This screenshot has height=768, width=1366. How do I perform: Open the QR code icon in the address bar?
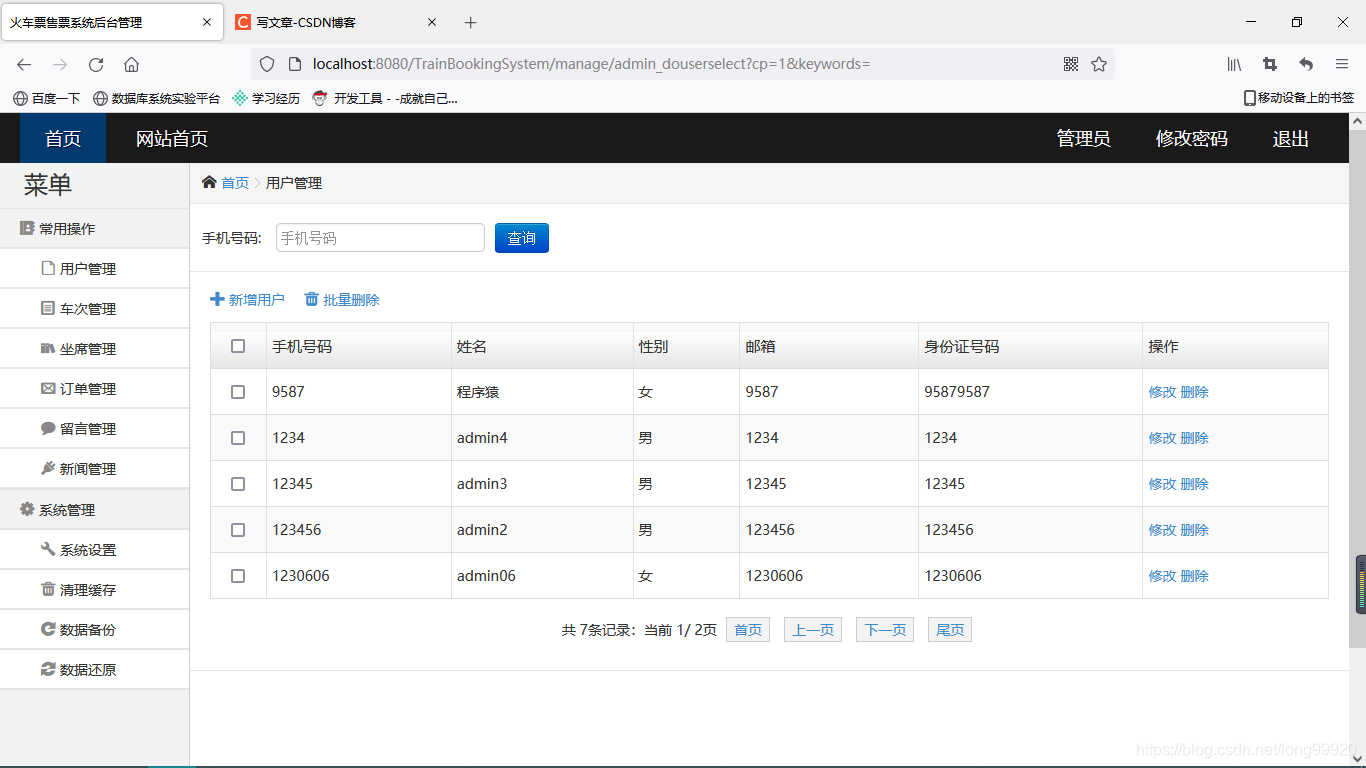pyautogui.click(x=1071, y=64)
